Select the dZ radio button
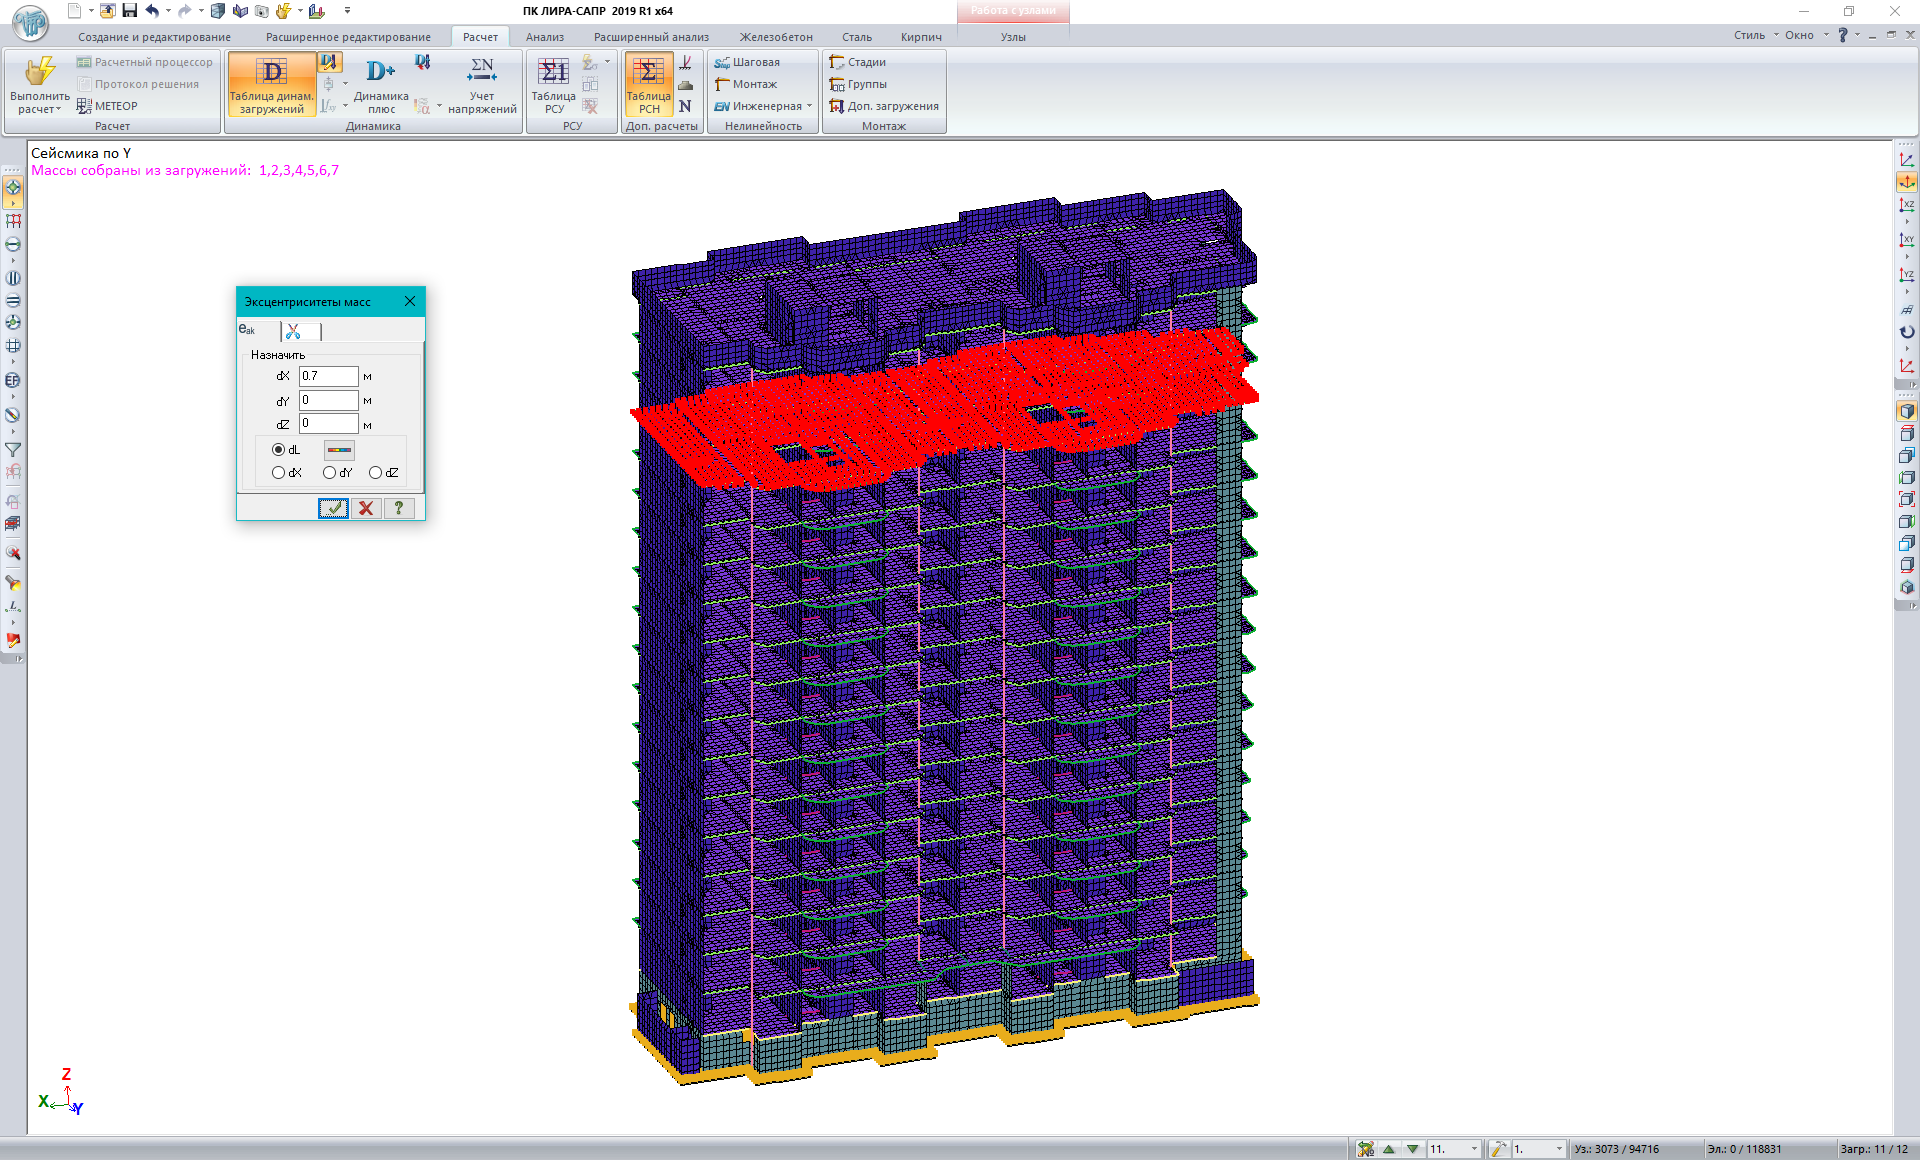The image size is (1920, 1160). [376, 473]
